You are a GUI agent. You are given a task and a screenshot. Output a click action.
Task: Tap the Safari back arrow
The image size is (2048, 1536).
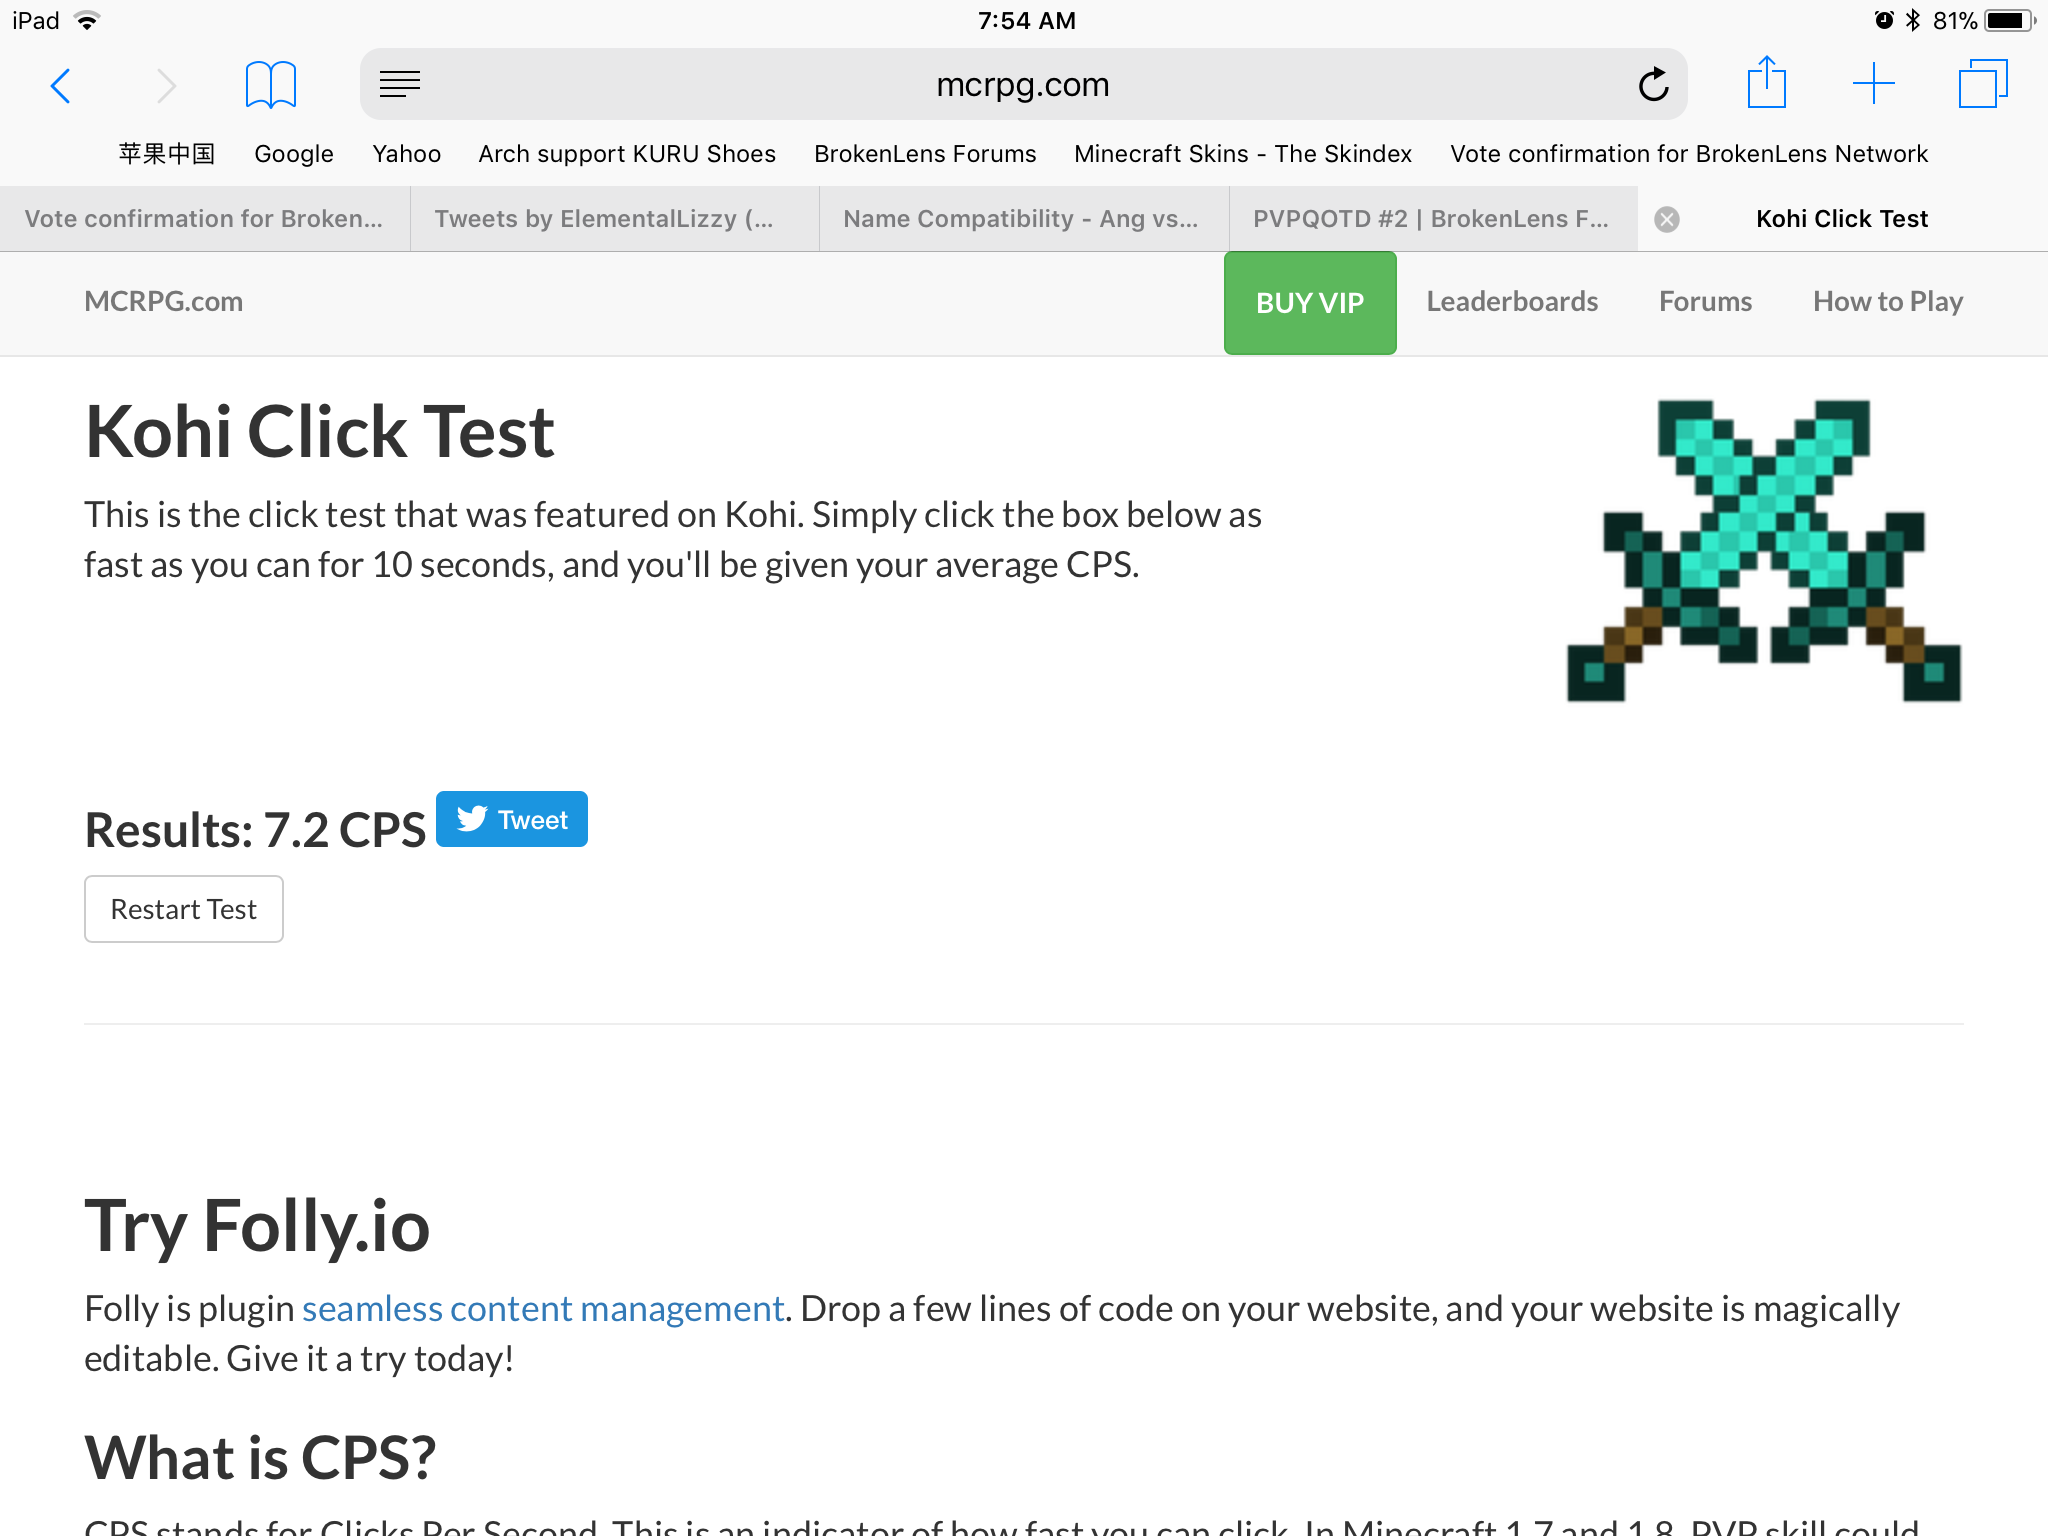tap(61, 86)
